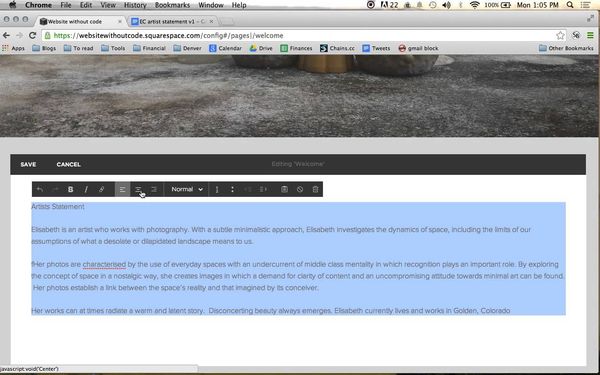Open the Chains.cc bookmark
The height and width of the screenshot is (375, 600).
[338, 48]
